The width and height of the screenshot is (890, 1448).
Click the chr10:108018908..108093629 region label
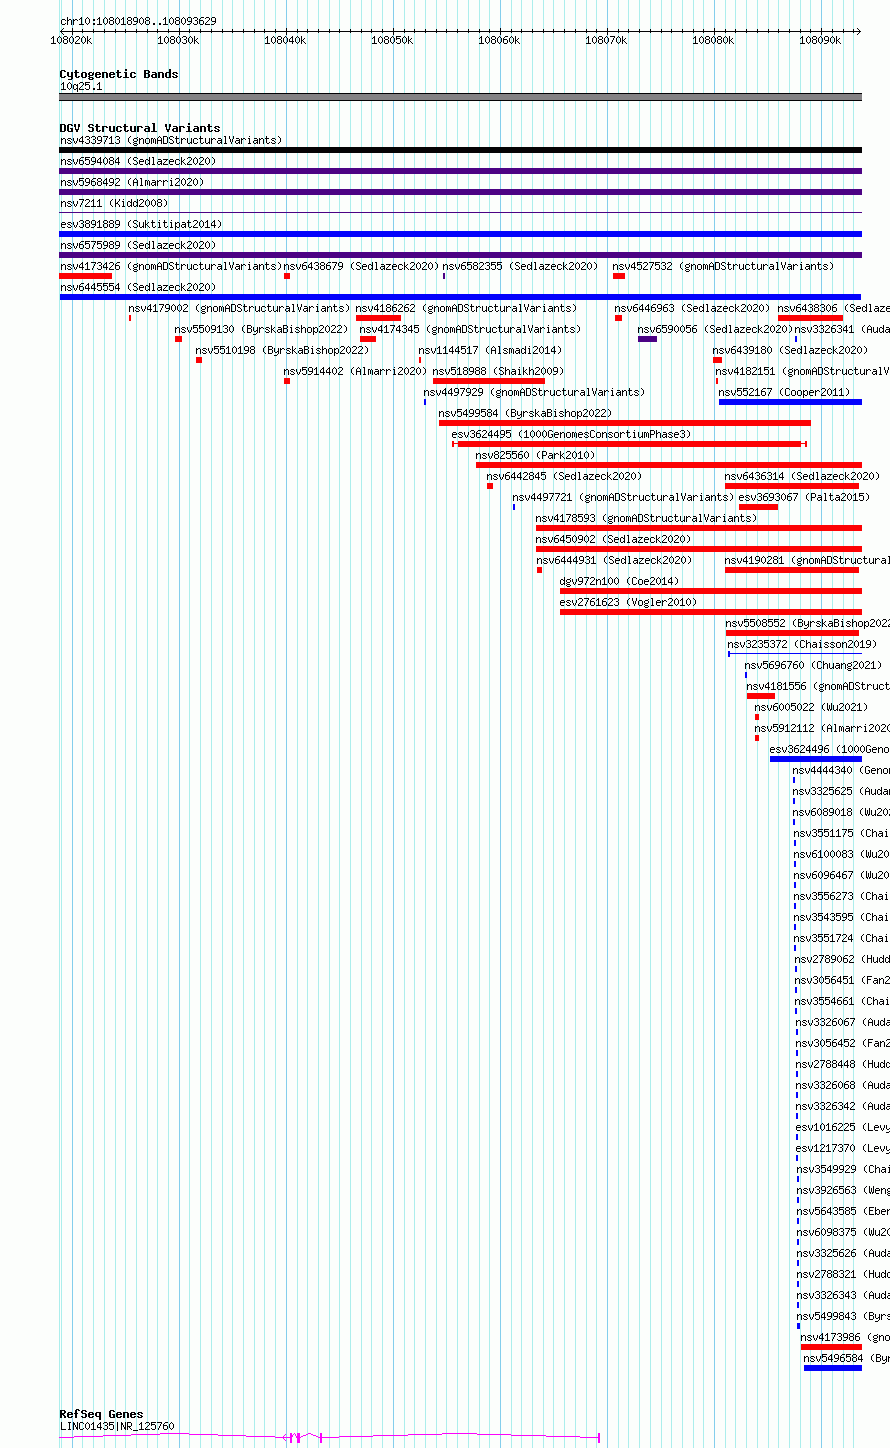(x=138, y=21)
